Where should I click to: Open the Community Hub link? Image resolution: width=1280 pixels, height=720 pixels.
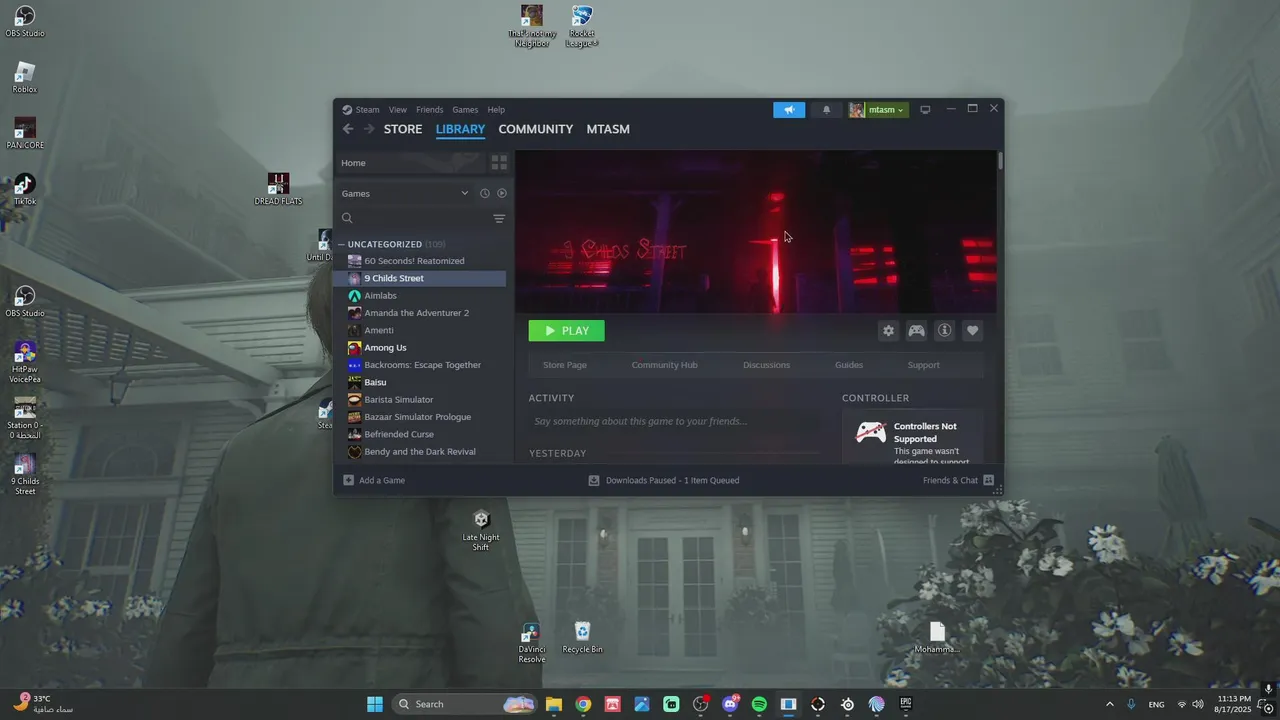(x=664, y=365)
